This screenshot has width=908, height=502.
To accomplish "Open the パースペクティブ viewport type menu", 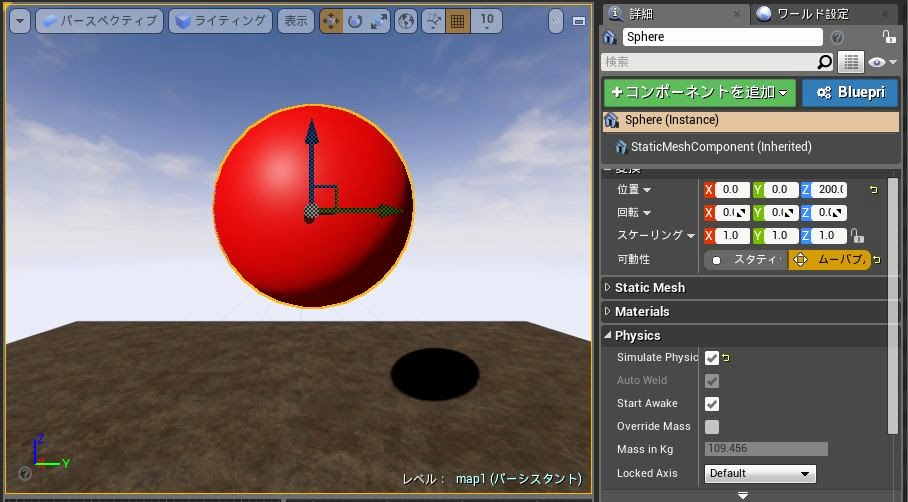I will 99,21.
